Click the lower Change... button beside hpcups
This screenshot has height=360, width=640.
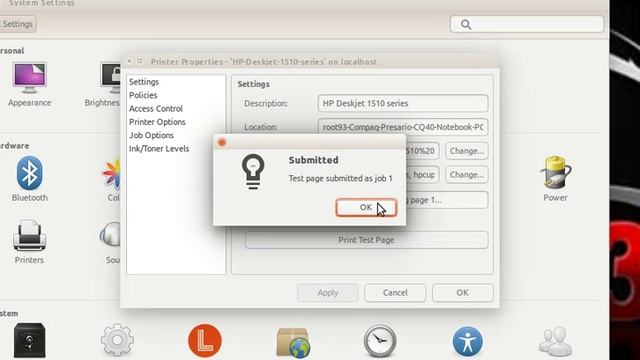(467, 175)
